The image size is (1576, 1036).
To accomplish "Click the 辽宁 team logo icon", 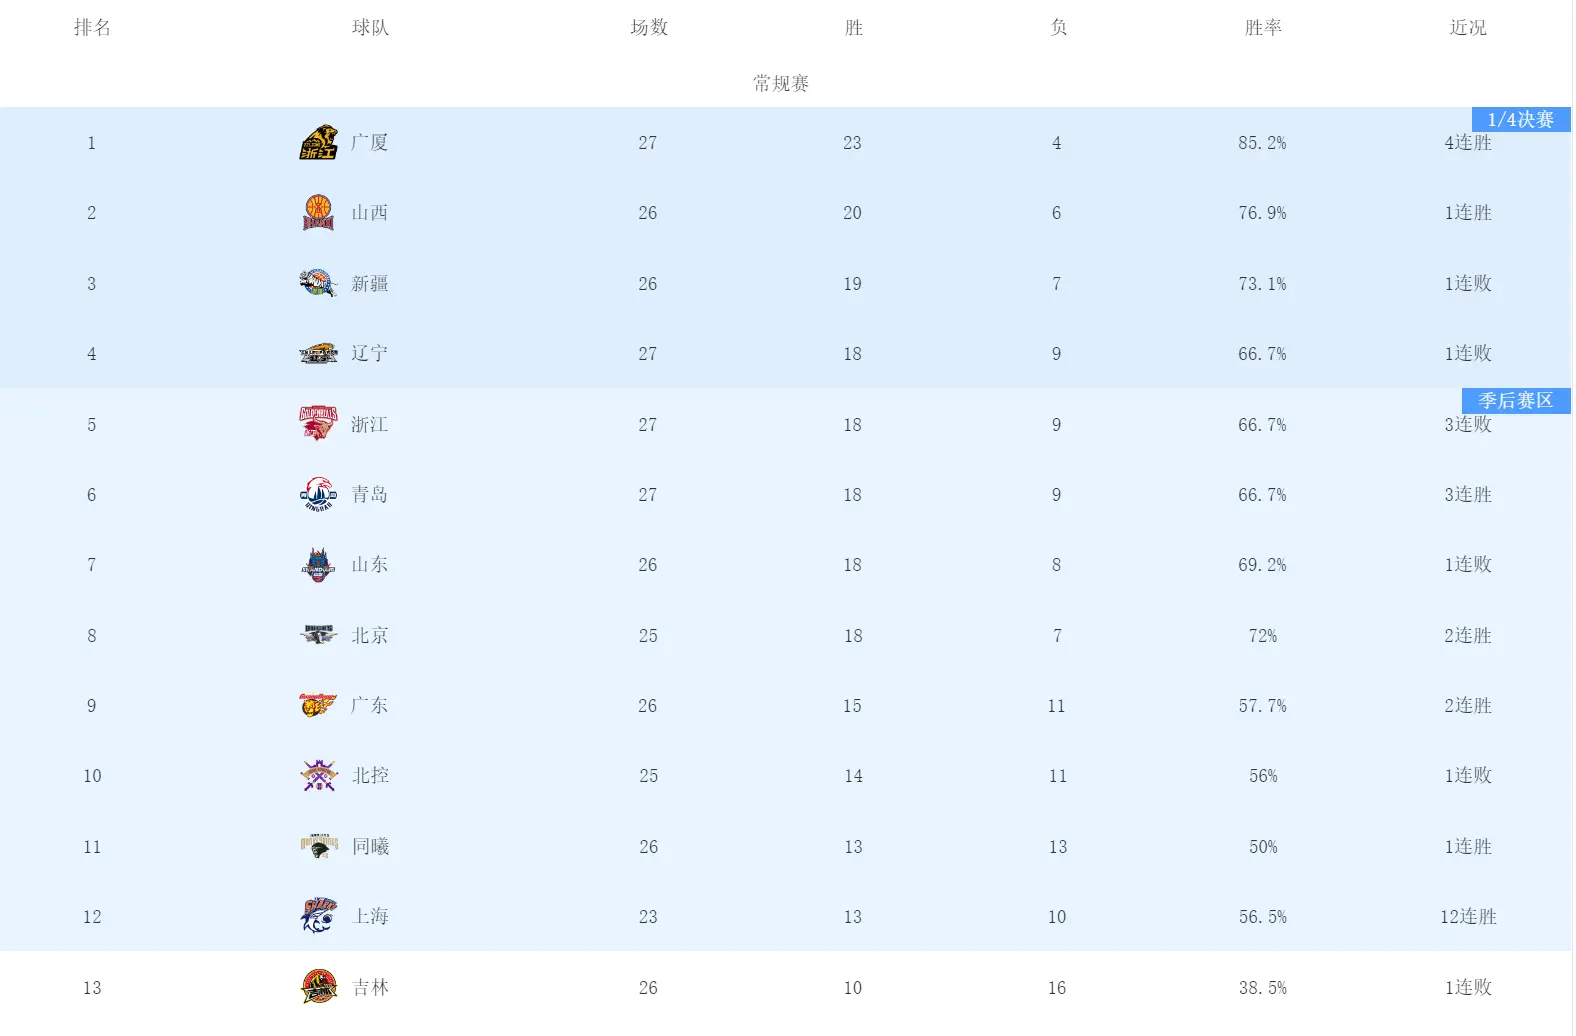I will [318, 353].
